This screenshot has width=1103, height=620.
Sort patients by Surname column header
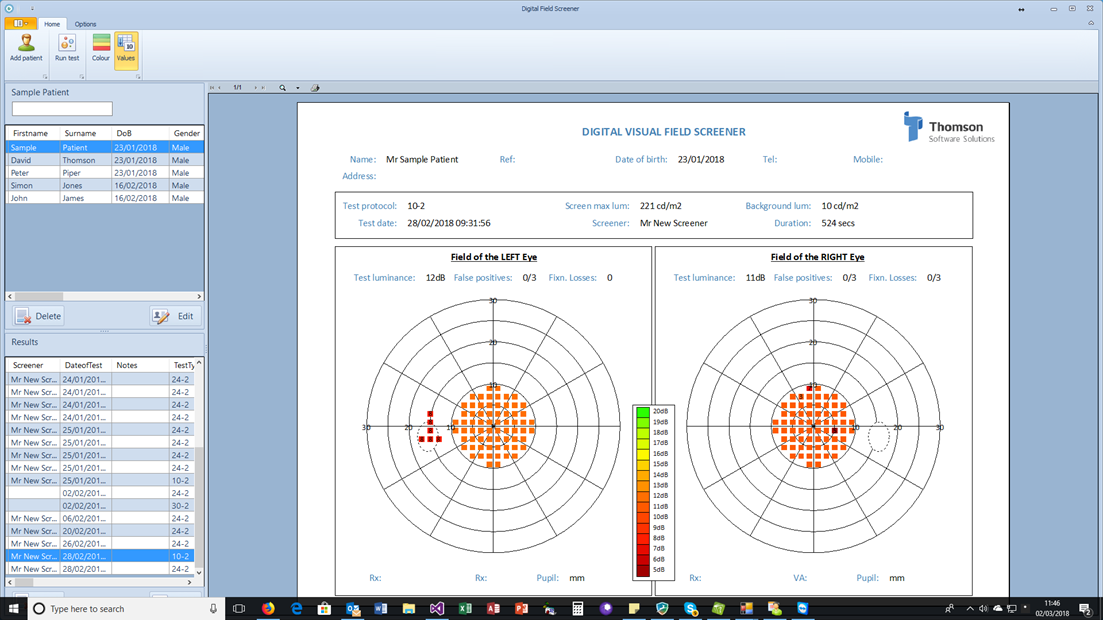[81, 133]
